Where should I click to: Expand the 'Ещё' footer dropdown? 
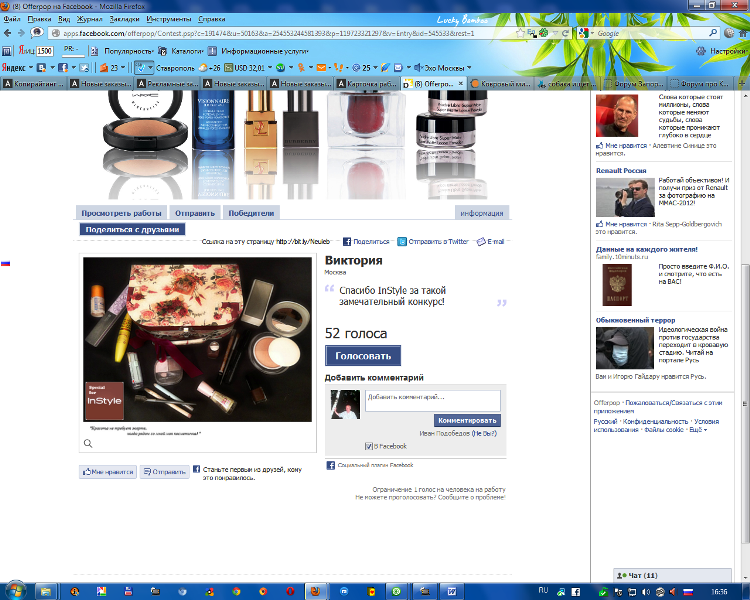698,430
